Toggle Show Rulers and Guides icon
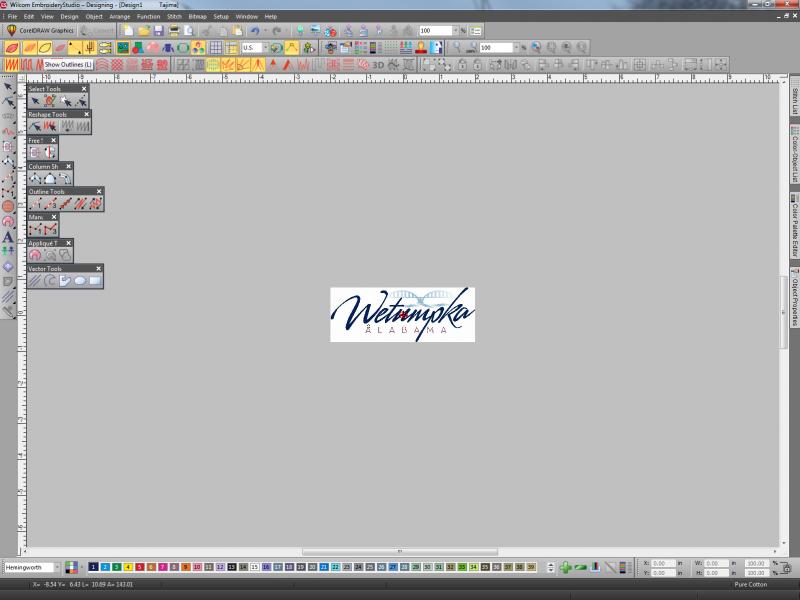This screenshot has height=600, width=800. [231, 48]
